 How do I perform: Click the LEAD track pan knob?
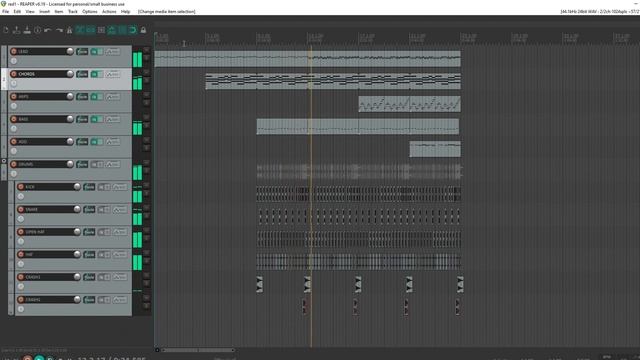(13, 61)
